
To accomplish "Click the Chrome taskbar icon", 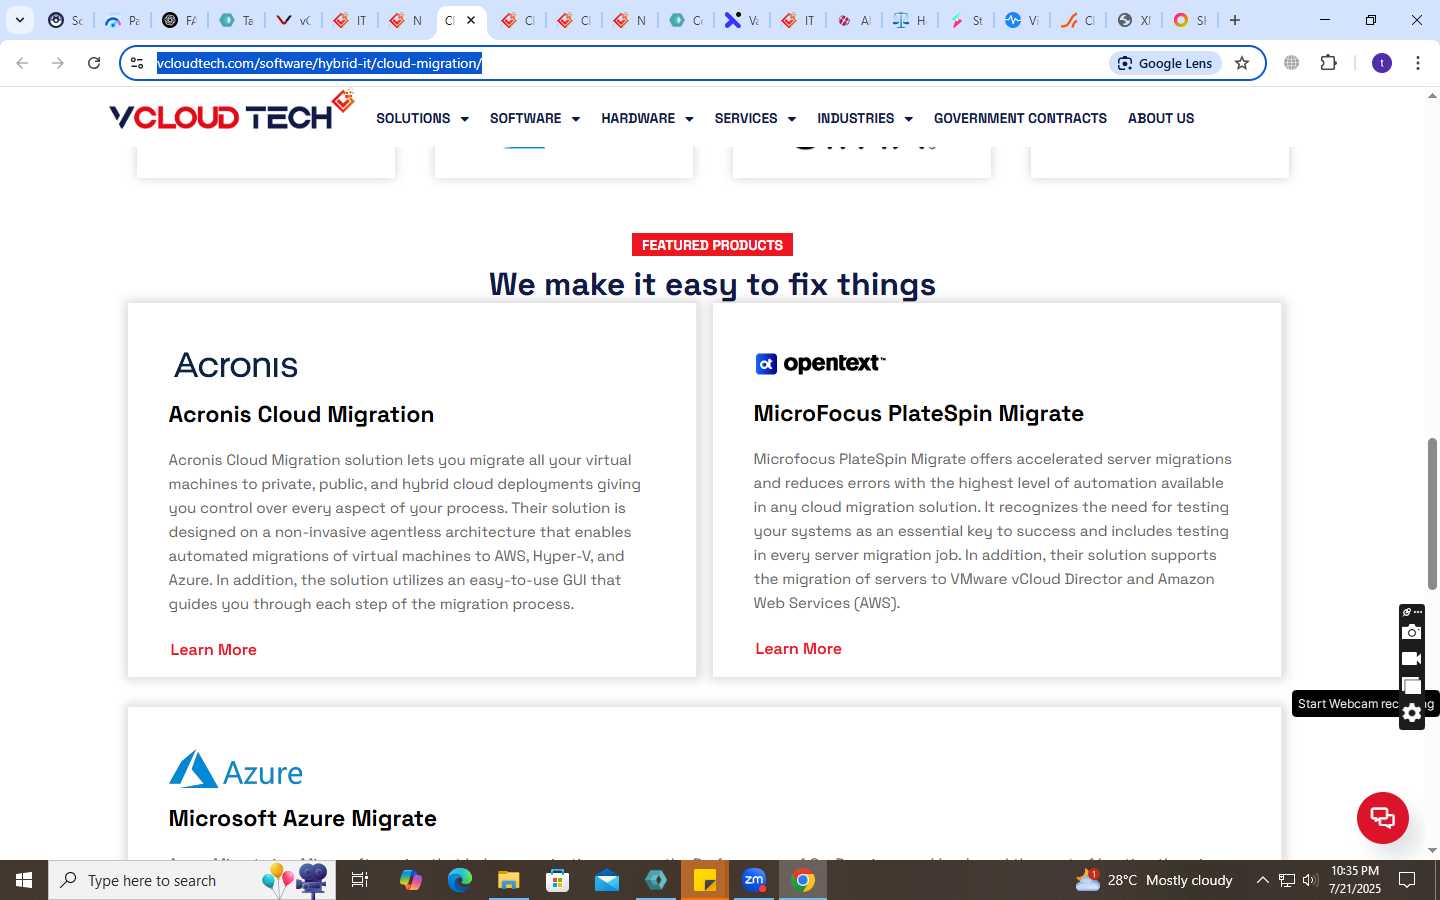I will click(x=803, y=880).
